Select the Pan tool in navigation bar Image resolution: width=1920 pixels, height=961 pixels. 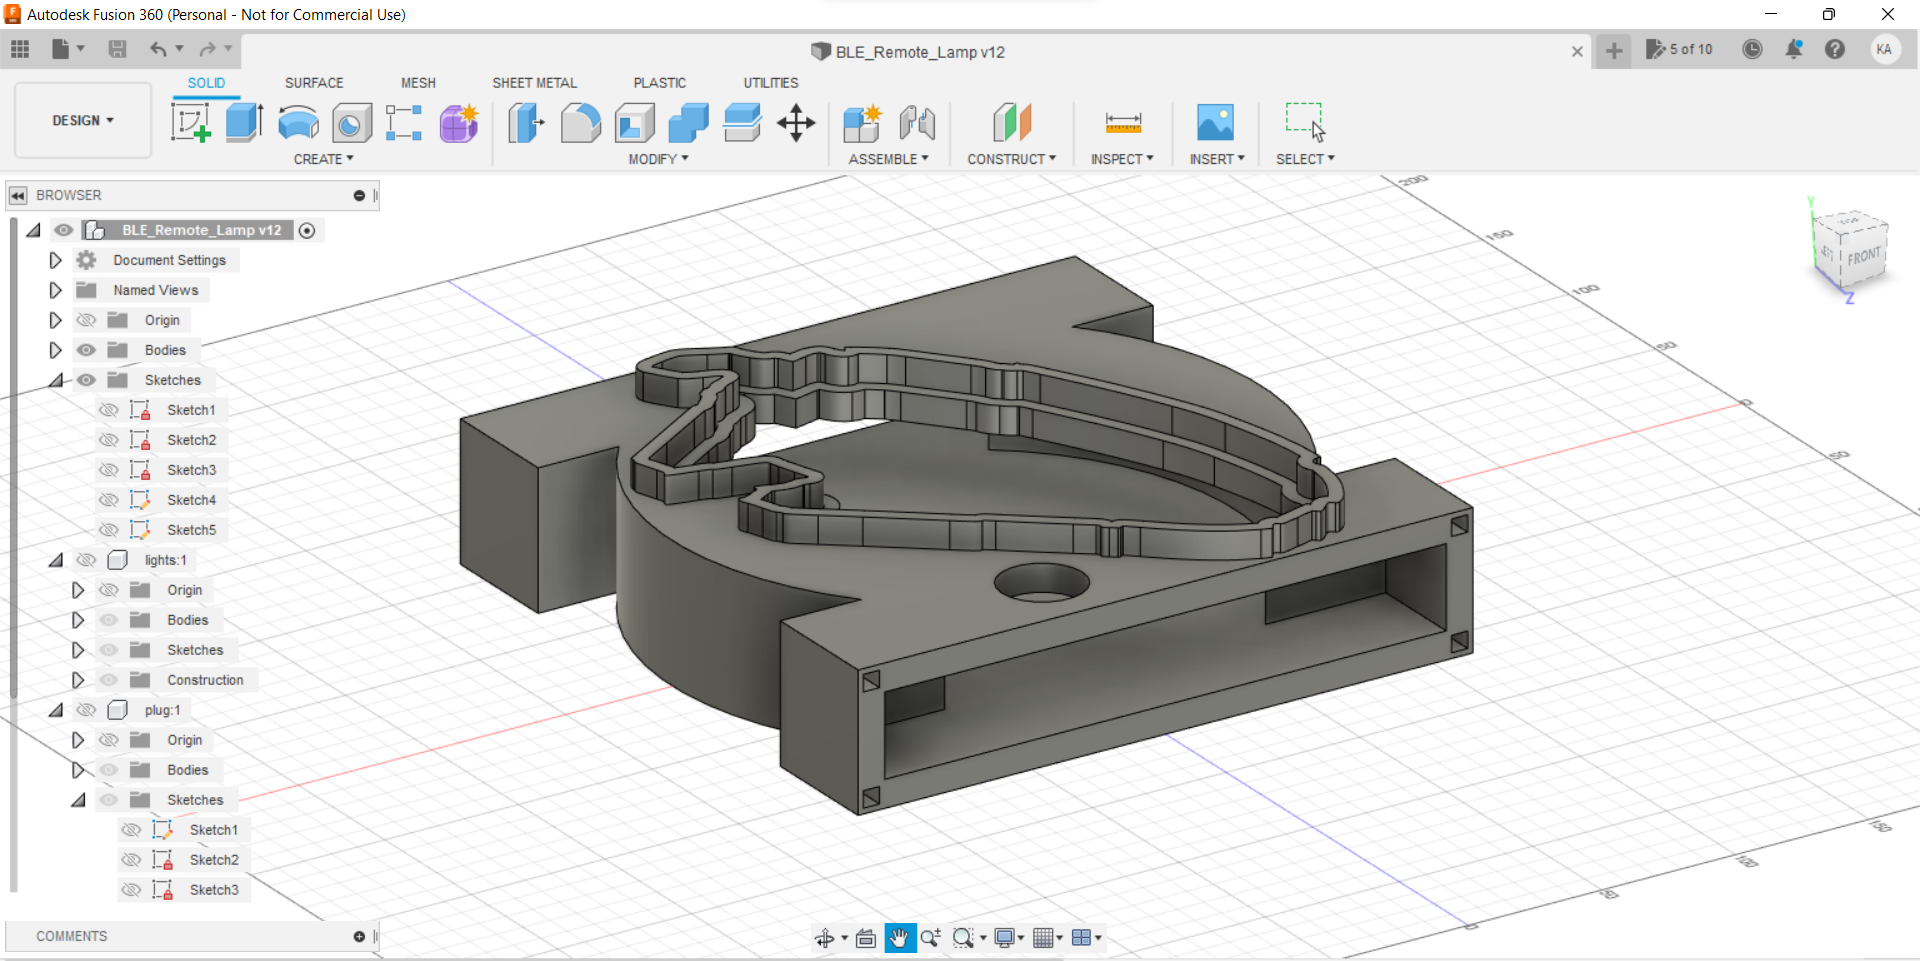click(900, 938)
